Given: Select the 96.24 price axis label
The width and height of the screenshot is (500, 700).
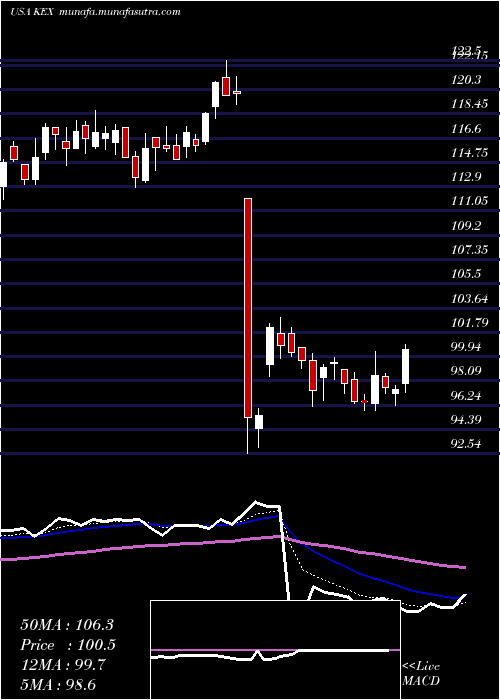Looking at the screenshot, I should pos(466,396).
